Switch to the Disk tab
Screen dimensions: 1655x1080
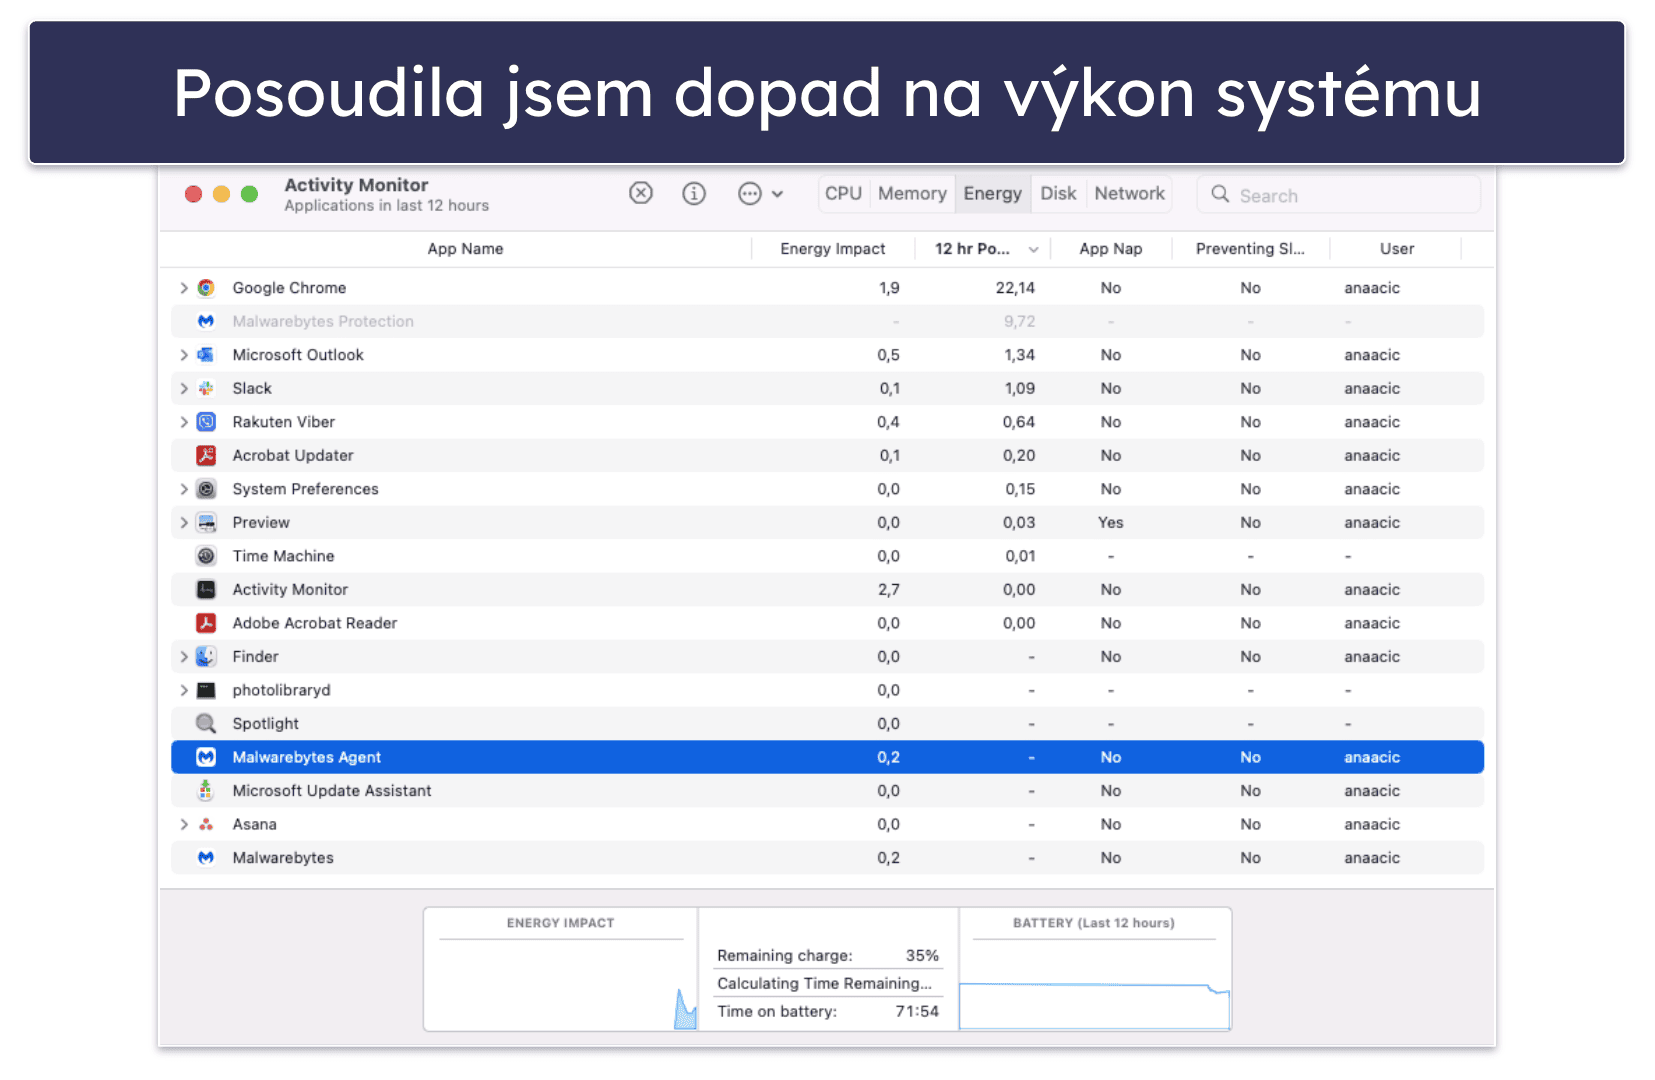(1058, 193)
